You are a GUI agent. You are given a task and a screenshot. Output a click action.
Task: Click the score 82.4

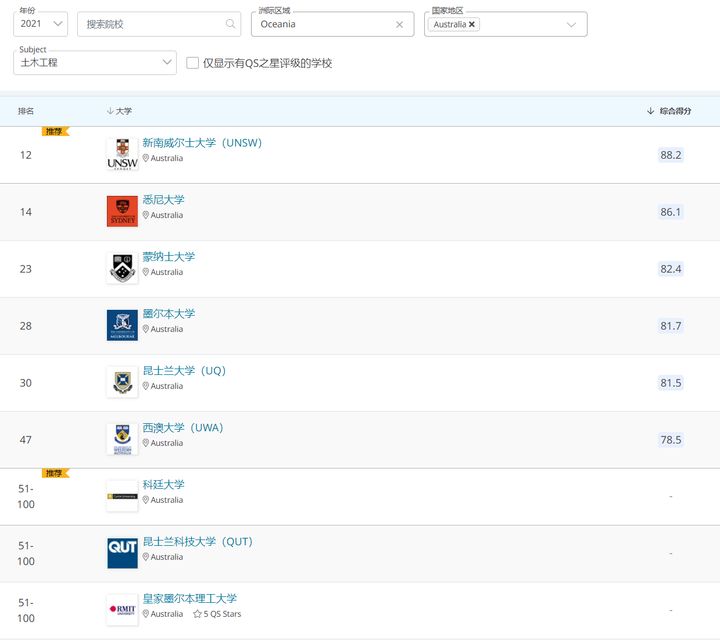[x=670, y=269]
